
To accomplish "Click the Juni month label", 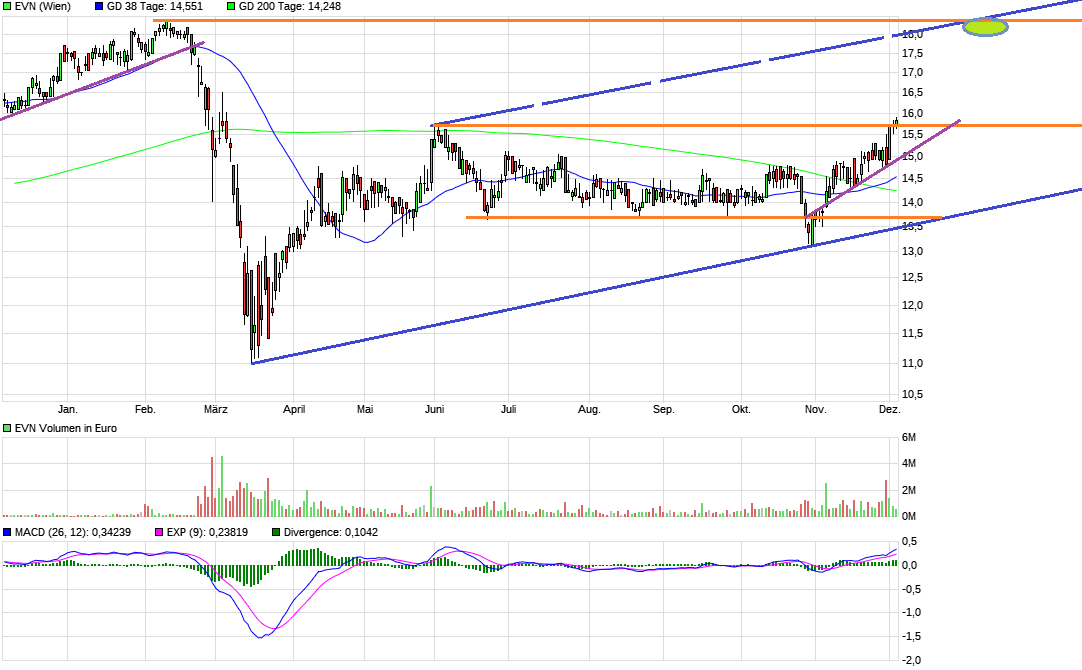I will click(x=436, y=409).
